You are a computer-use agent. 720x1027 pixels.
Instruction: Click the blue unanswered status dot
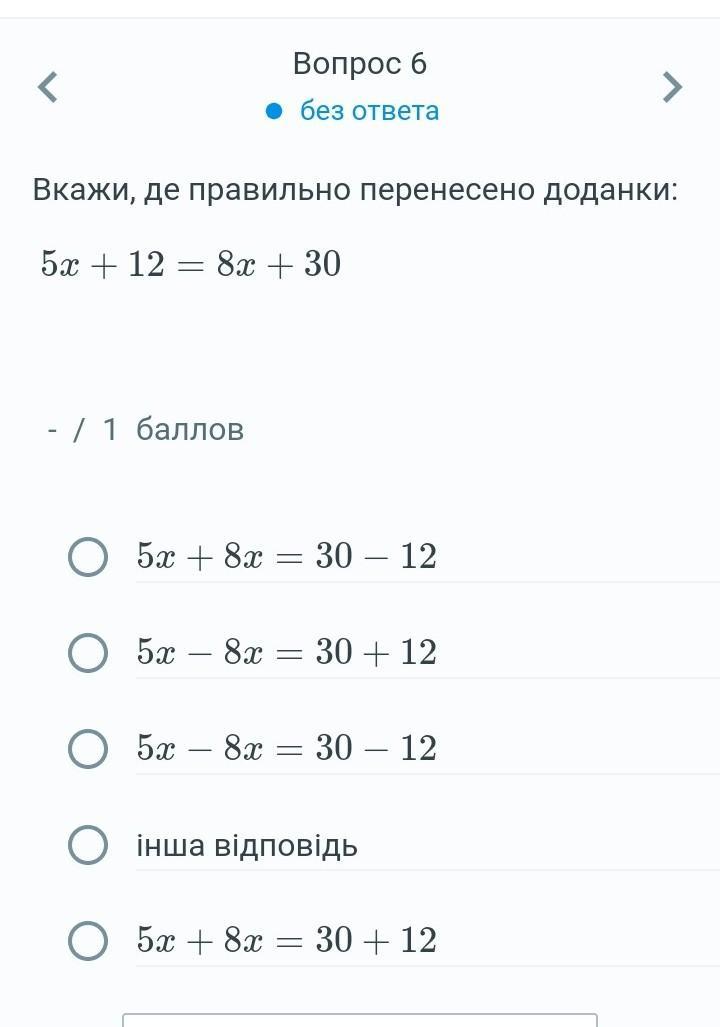coord(275,110)
